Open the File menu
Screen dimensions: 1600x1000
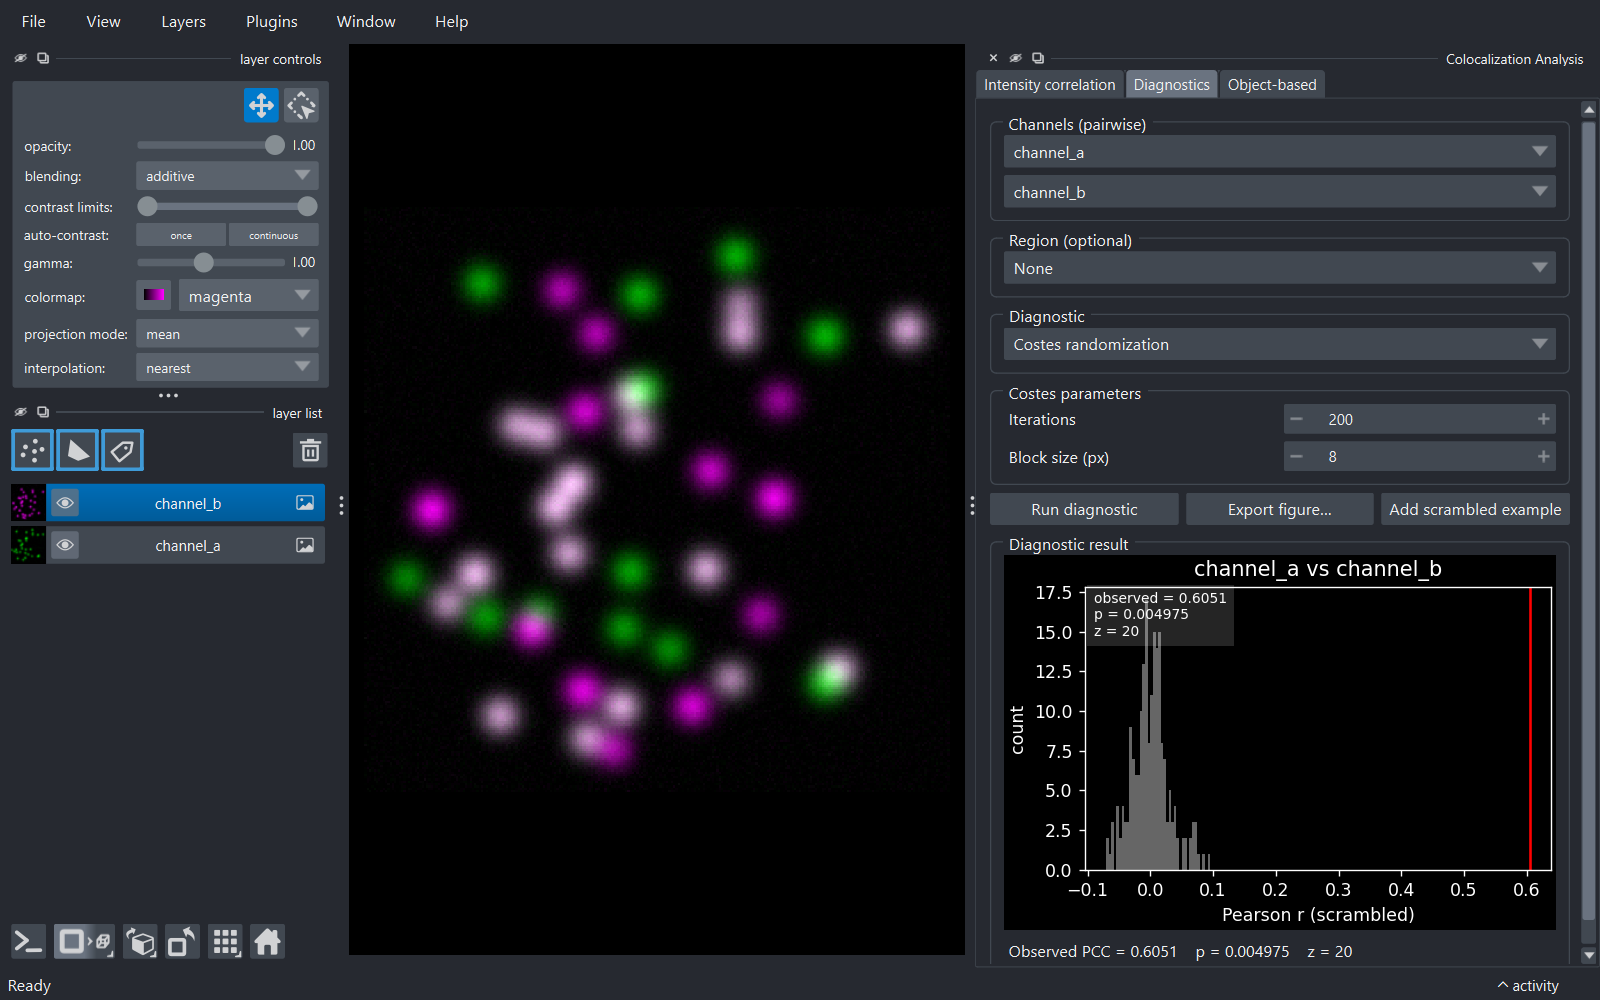point(33,21)
